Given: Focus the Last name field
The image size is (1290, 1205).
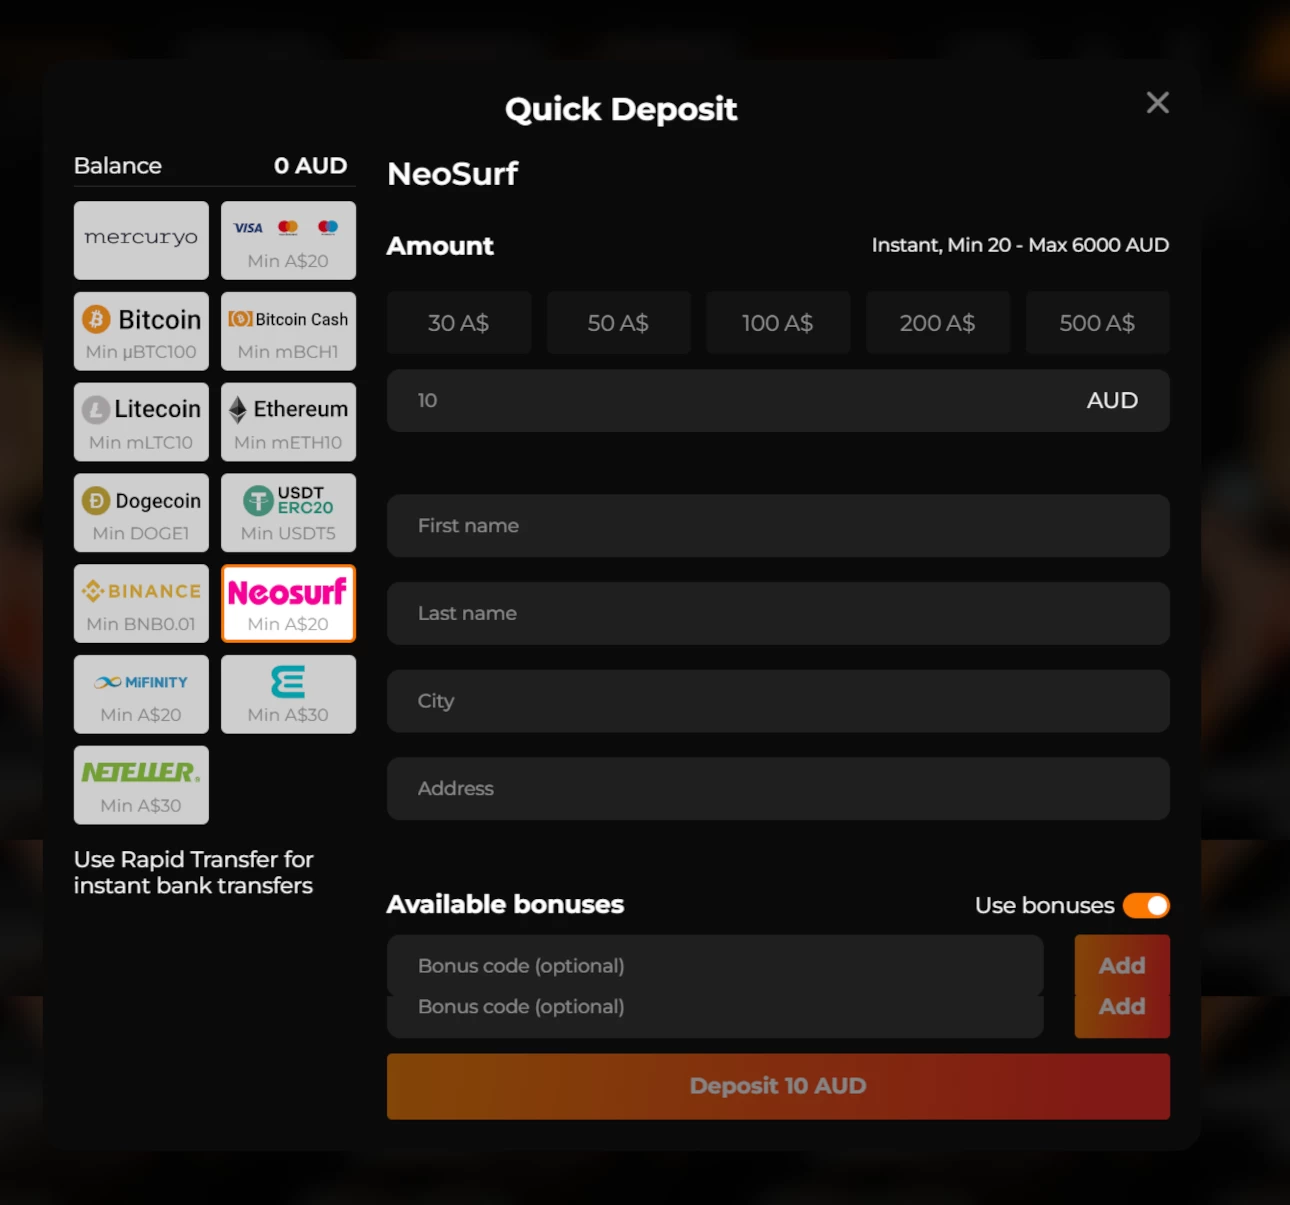Looking at the screenshot, I should coord(778,613).
